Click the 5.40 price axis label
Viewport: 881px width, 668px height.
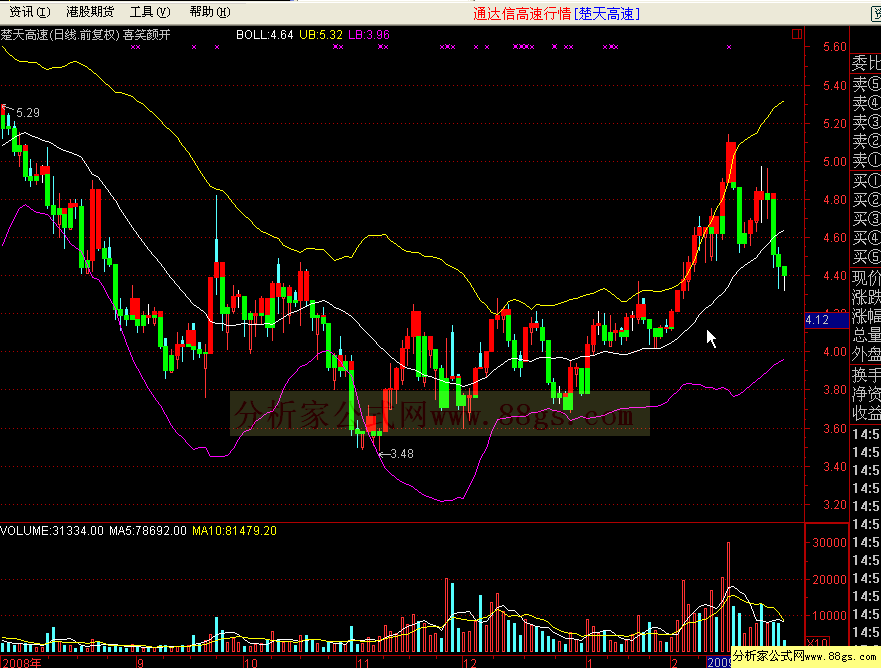pos(834,86)
